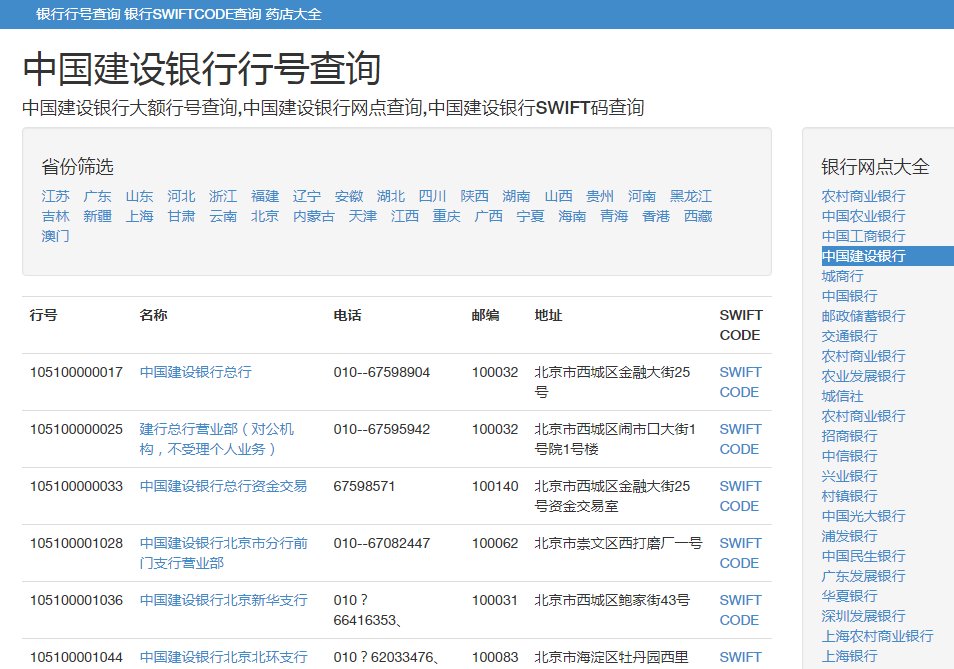Filter by province 河北

click(181, 196)
